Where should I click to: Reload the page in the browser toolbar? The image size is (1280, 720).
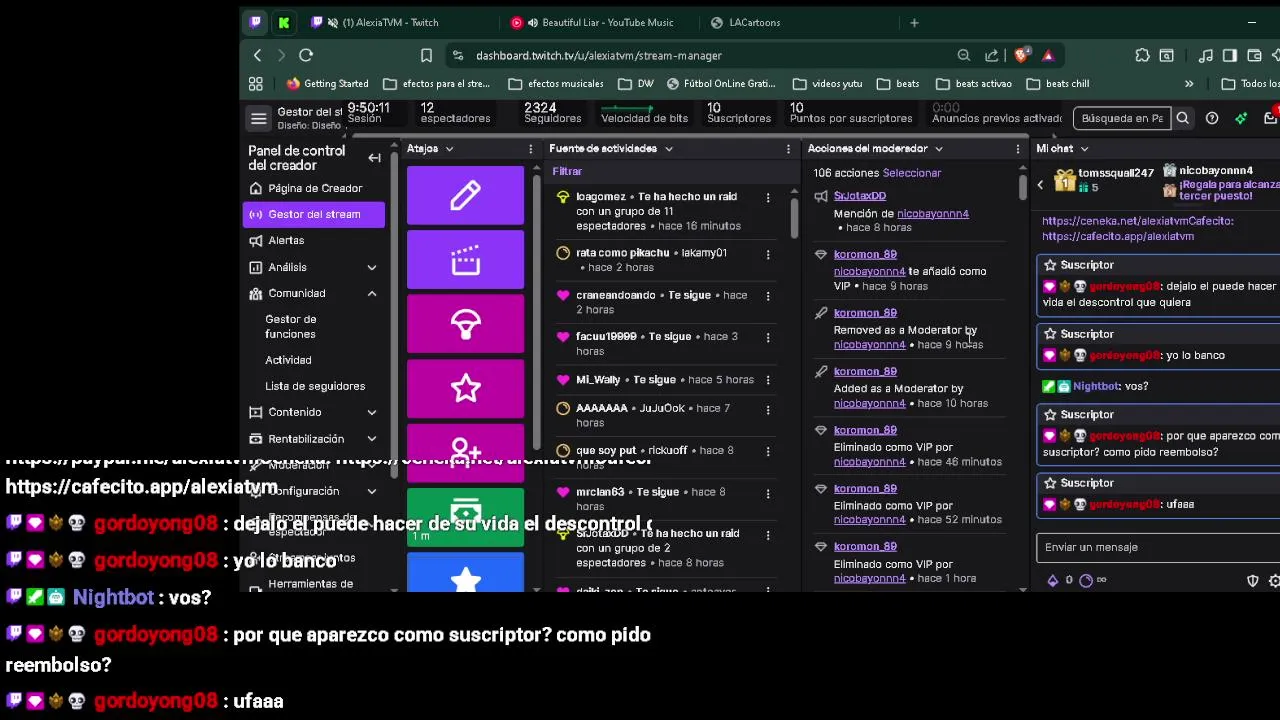(306, 55)
